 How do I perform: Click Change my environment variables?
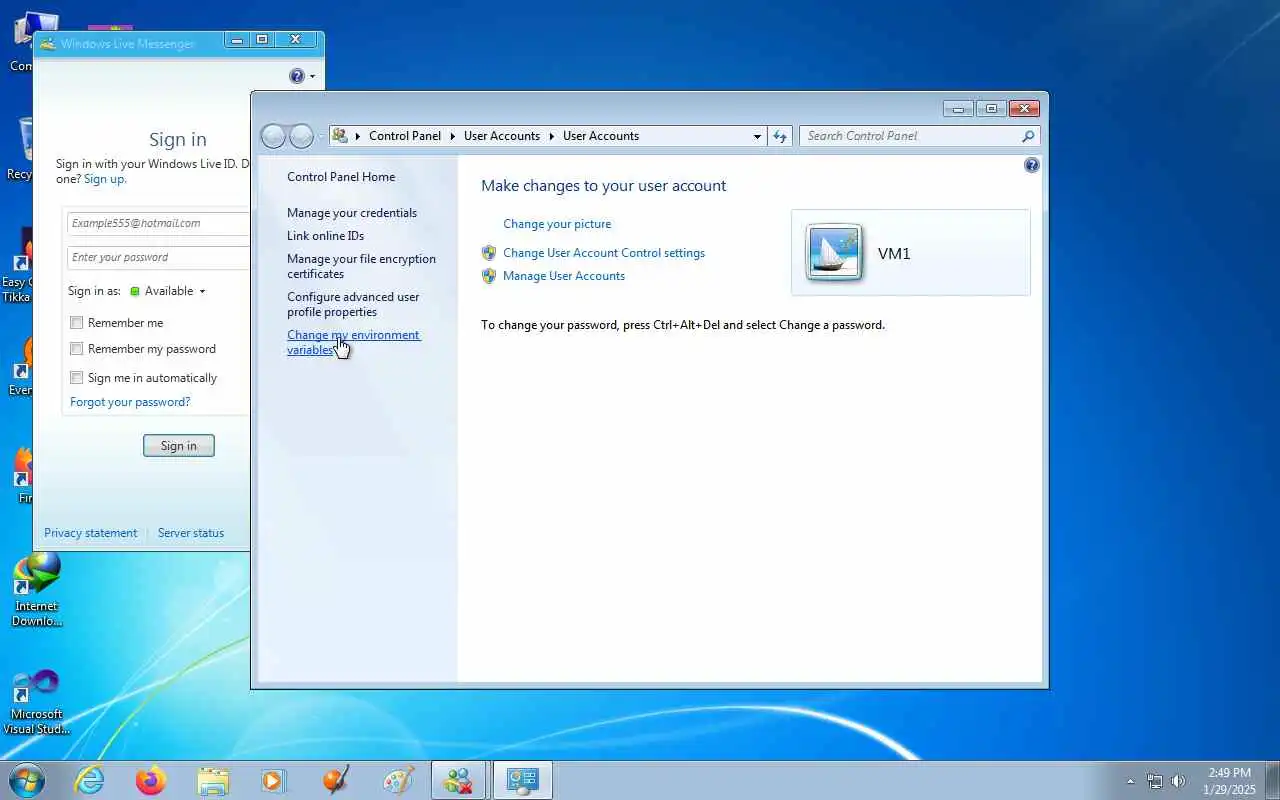pos(353,342)
